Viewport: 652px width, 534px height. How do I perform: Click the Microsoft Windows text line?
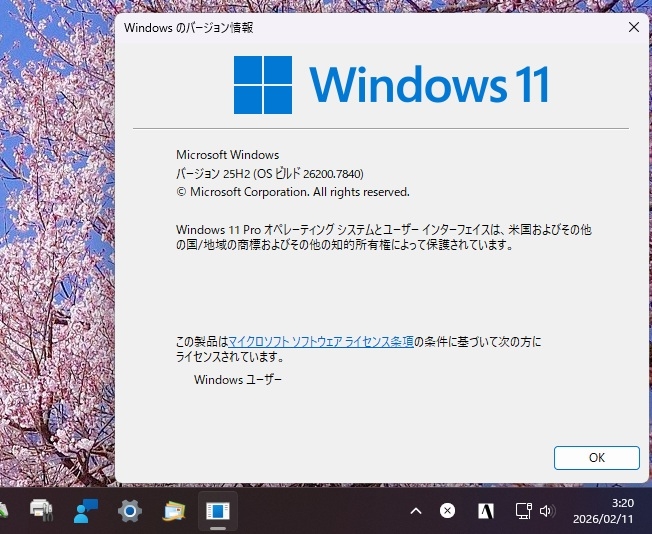[227, 155]
